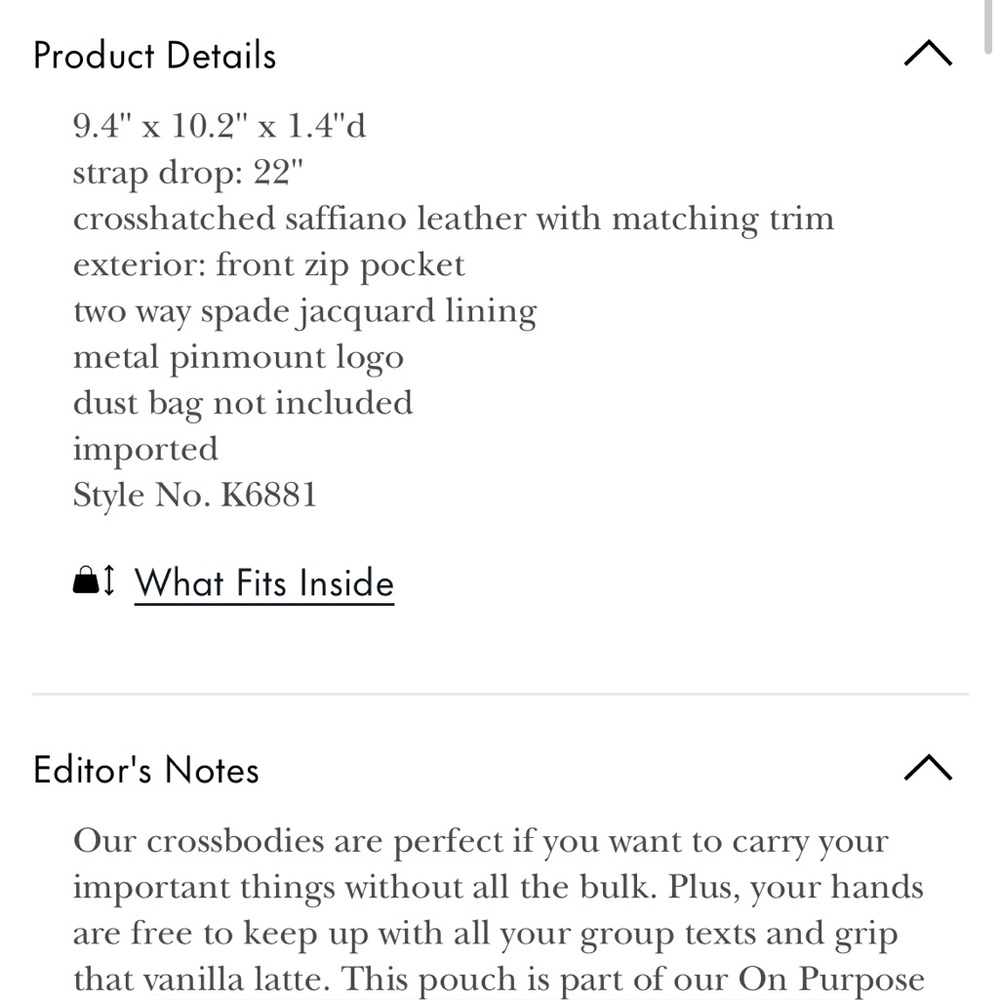Click the crosshatched saffiano leather description
Image resolution: width=1000 pixels, height=1000 pixels.
453,218
